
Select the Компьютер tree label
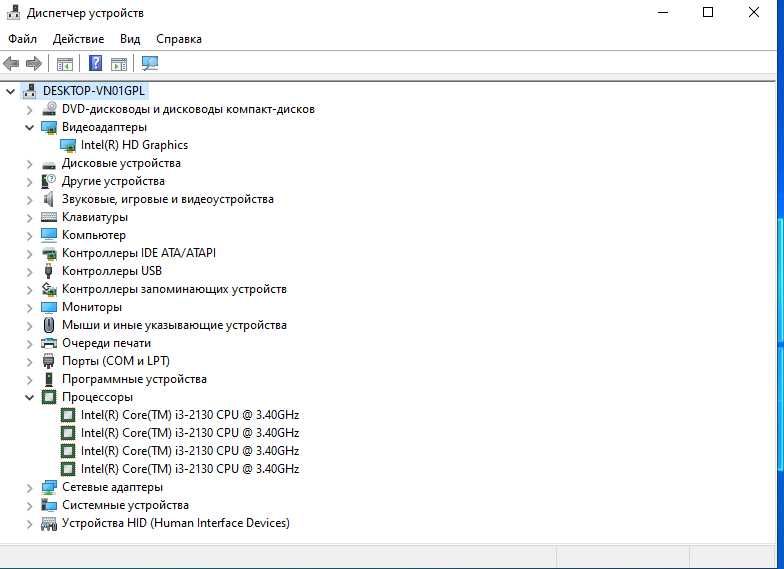tap(94, 235)
